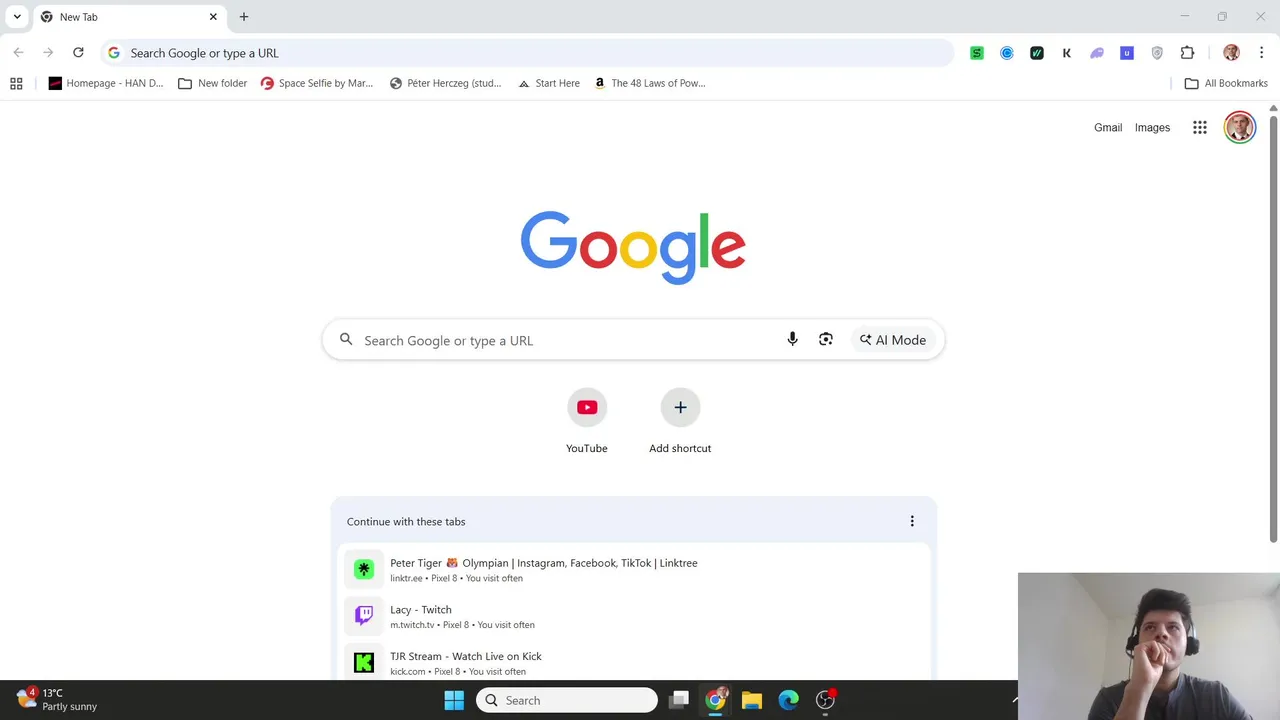Open the YouTube shortcut tile
Screen dimensions: 1280x720
[587, 422]
